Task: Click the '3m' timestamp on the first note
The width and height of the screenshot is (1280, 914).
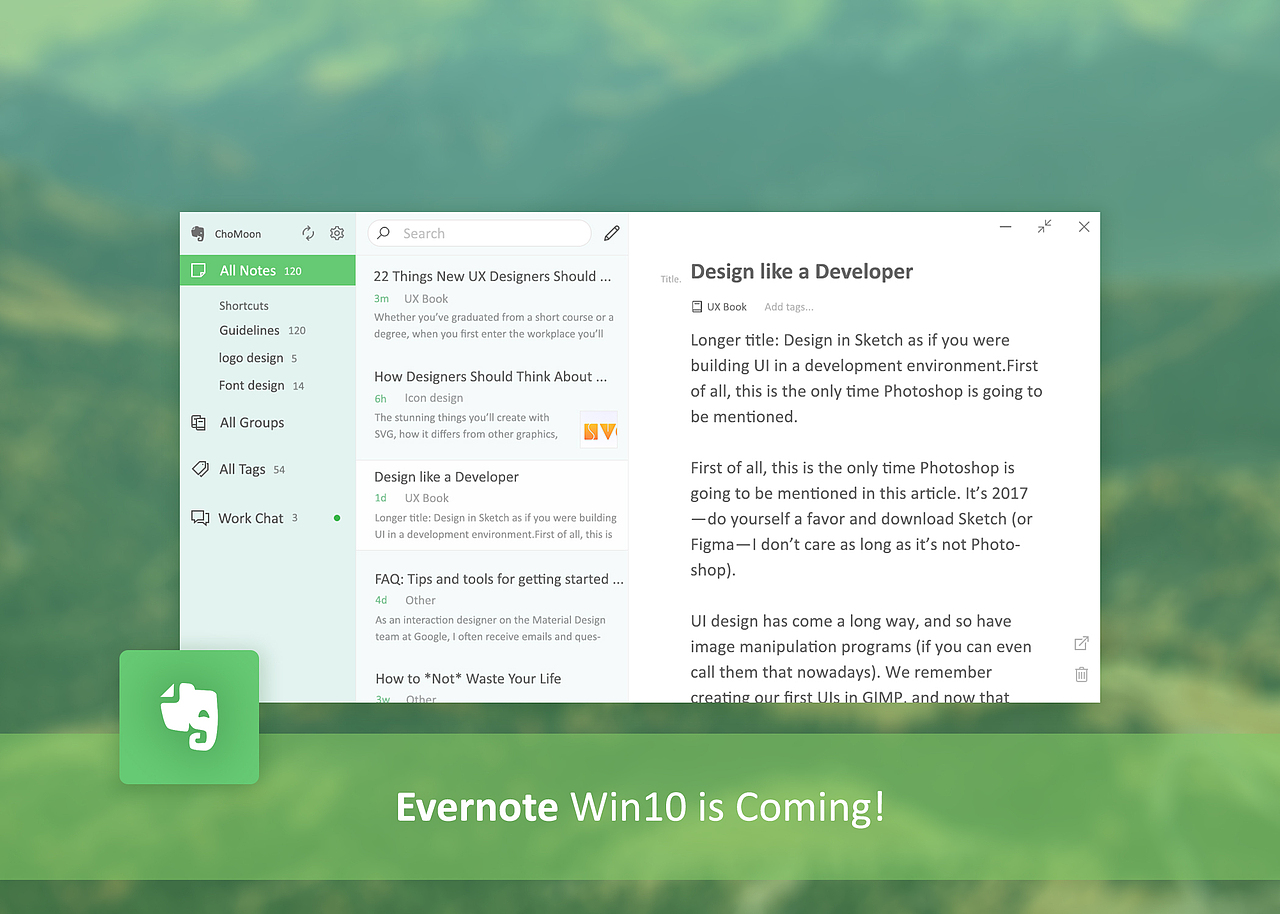Action: (381, 299)
